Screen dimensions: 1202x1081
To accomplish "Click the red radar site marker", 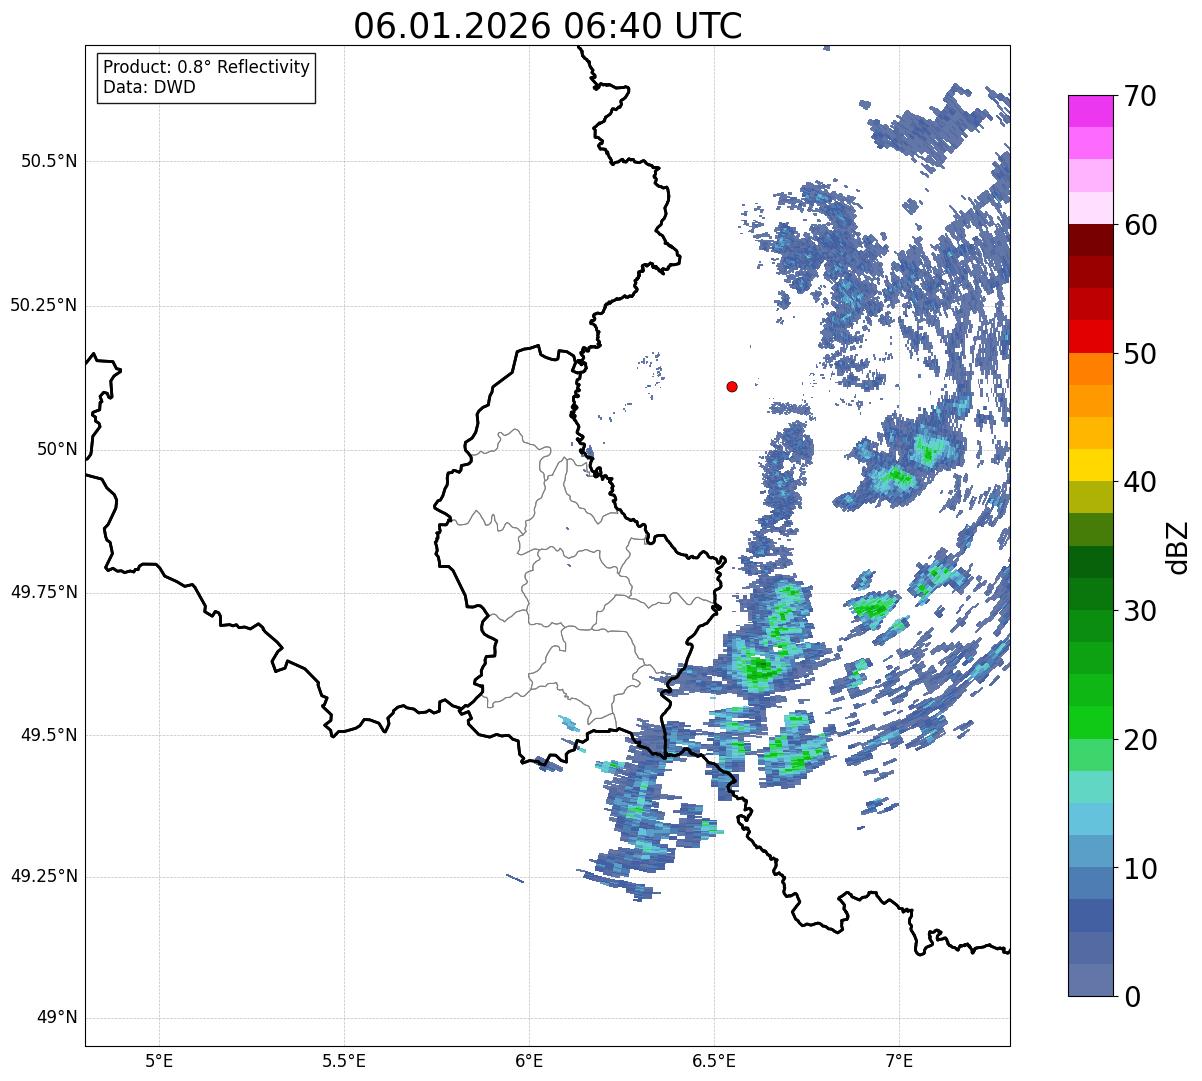I will pos(732,386).
